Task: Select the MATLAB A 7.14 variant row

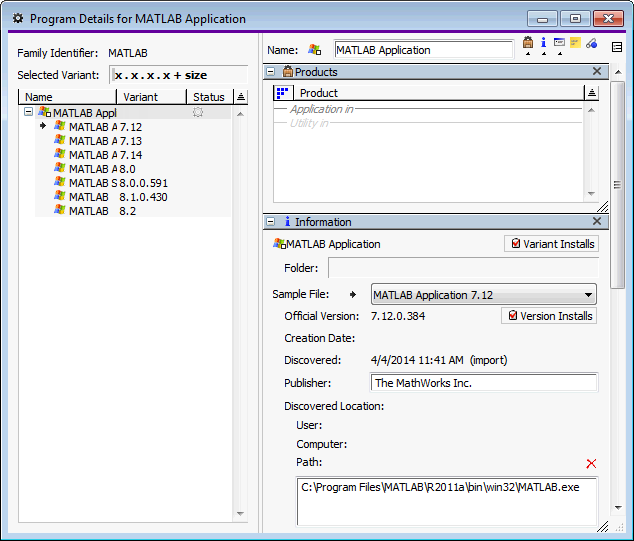Action: pyautogui.click(x=133, y=155)
